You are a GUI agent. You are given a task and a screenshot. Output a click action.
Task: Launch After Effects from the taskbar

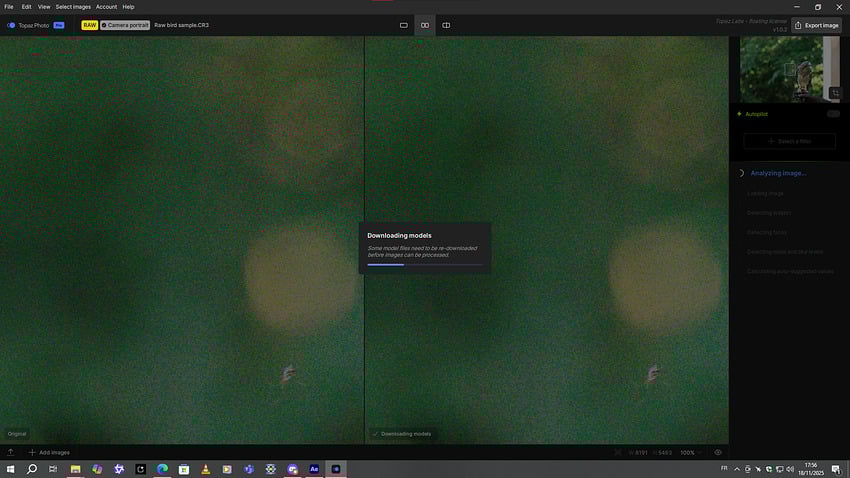tap(314, 468)
